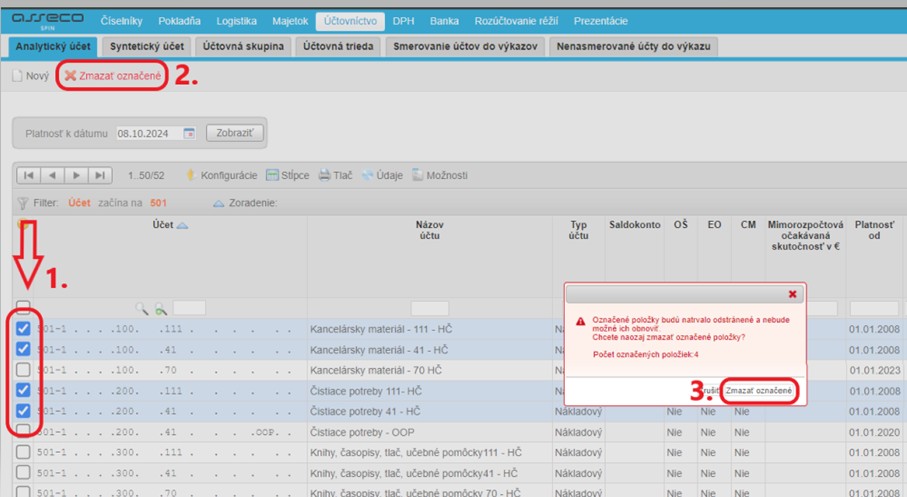This screenshot has height=497, width=907.
Task: Close the confirmation dialog with red X
Action: click(793, 294)
